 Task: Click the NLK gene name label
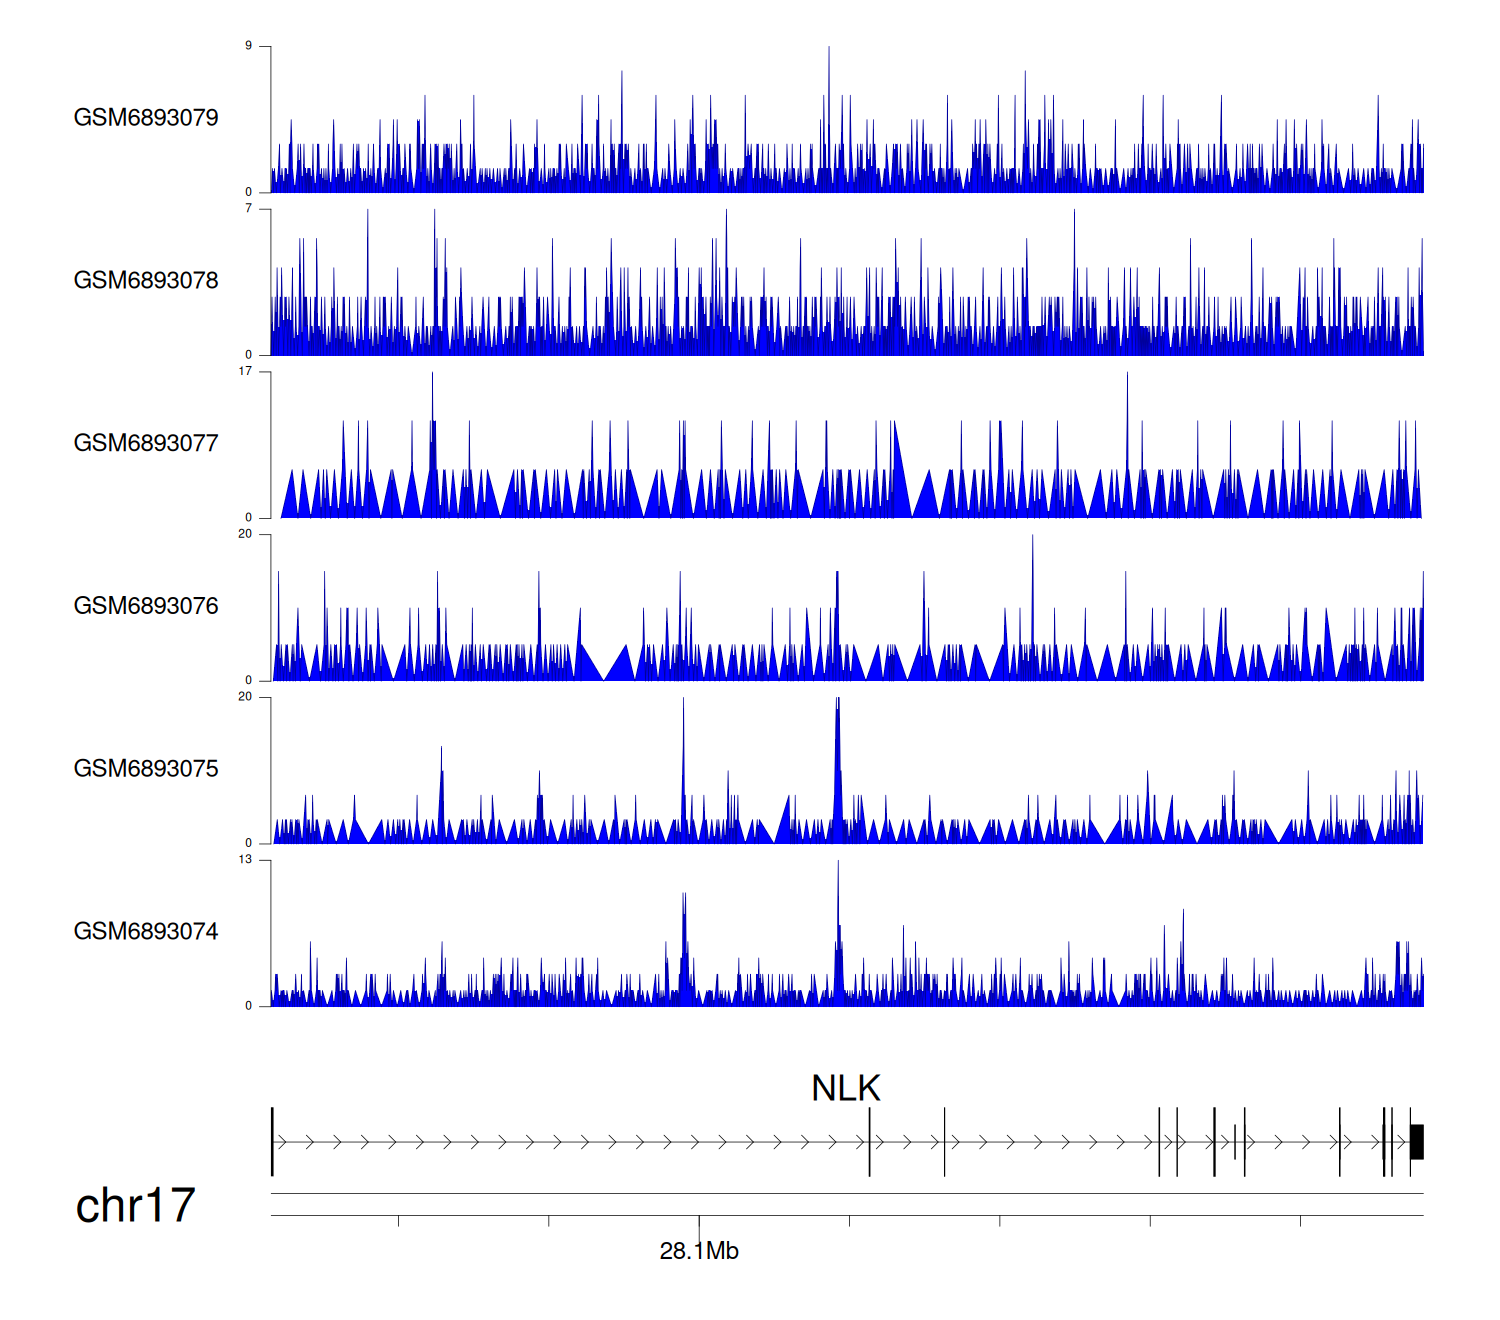click(846, 1088)
